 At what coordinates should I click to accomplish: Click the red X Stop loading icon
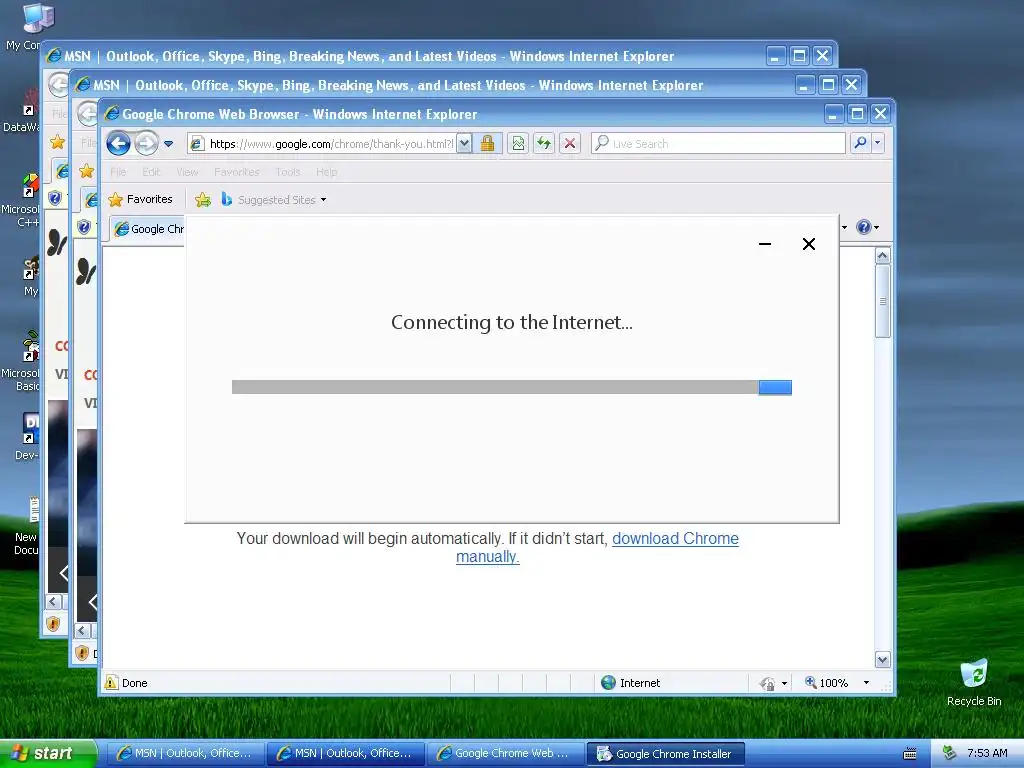coord(569,143)
